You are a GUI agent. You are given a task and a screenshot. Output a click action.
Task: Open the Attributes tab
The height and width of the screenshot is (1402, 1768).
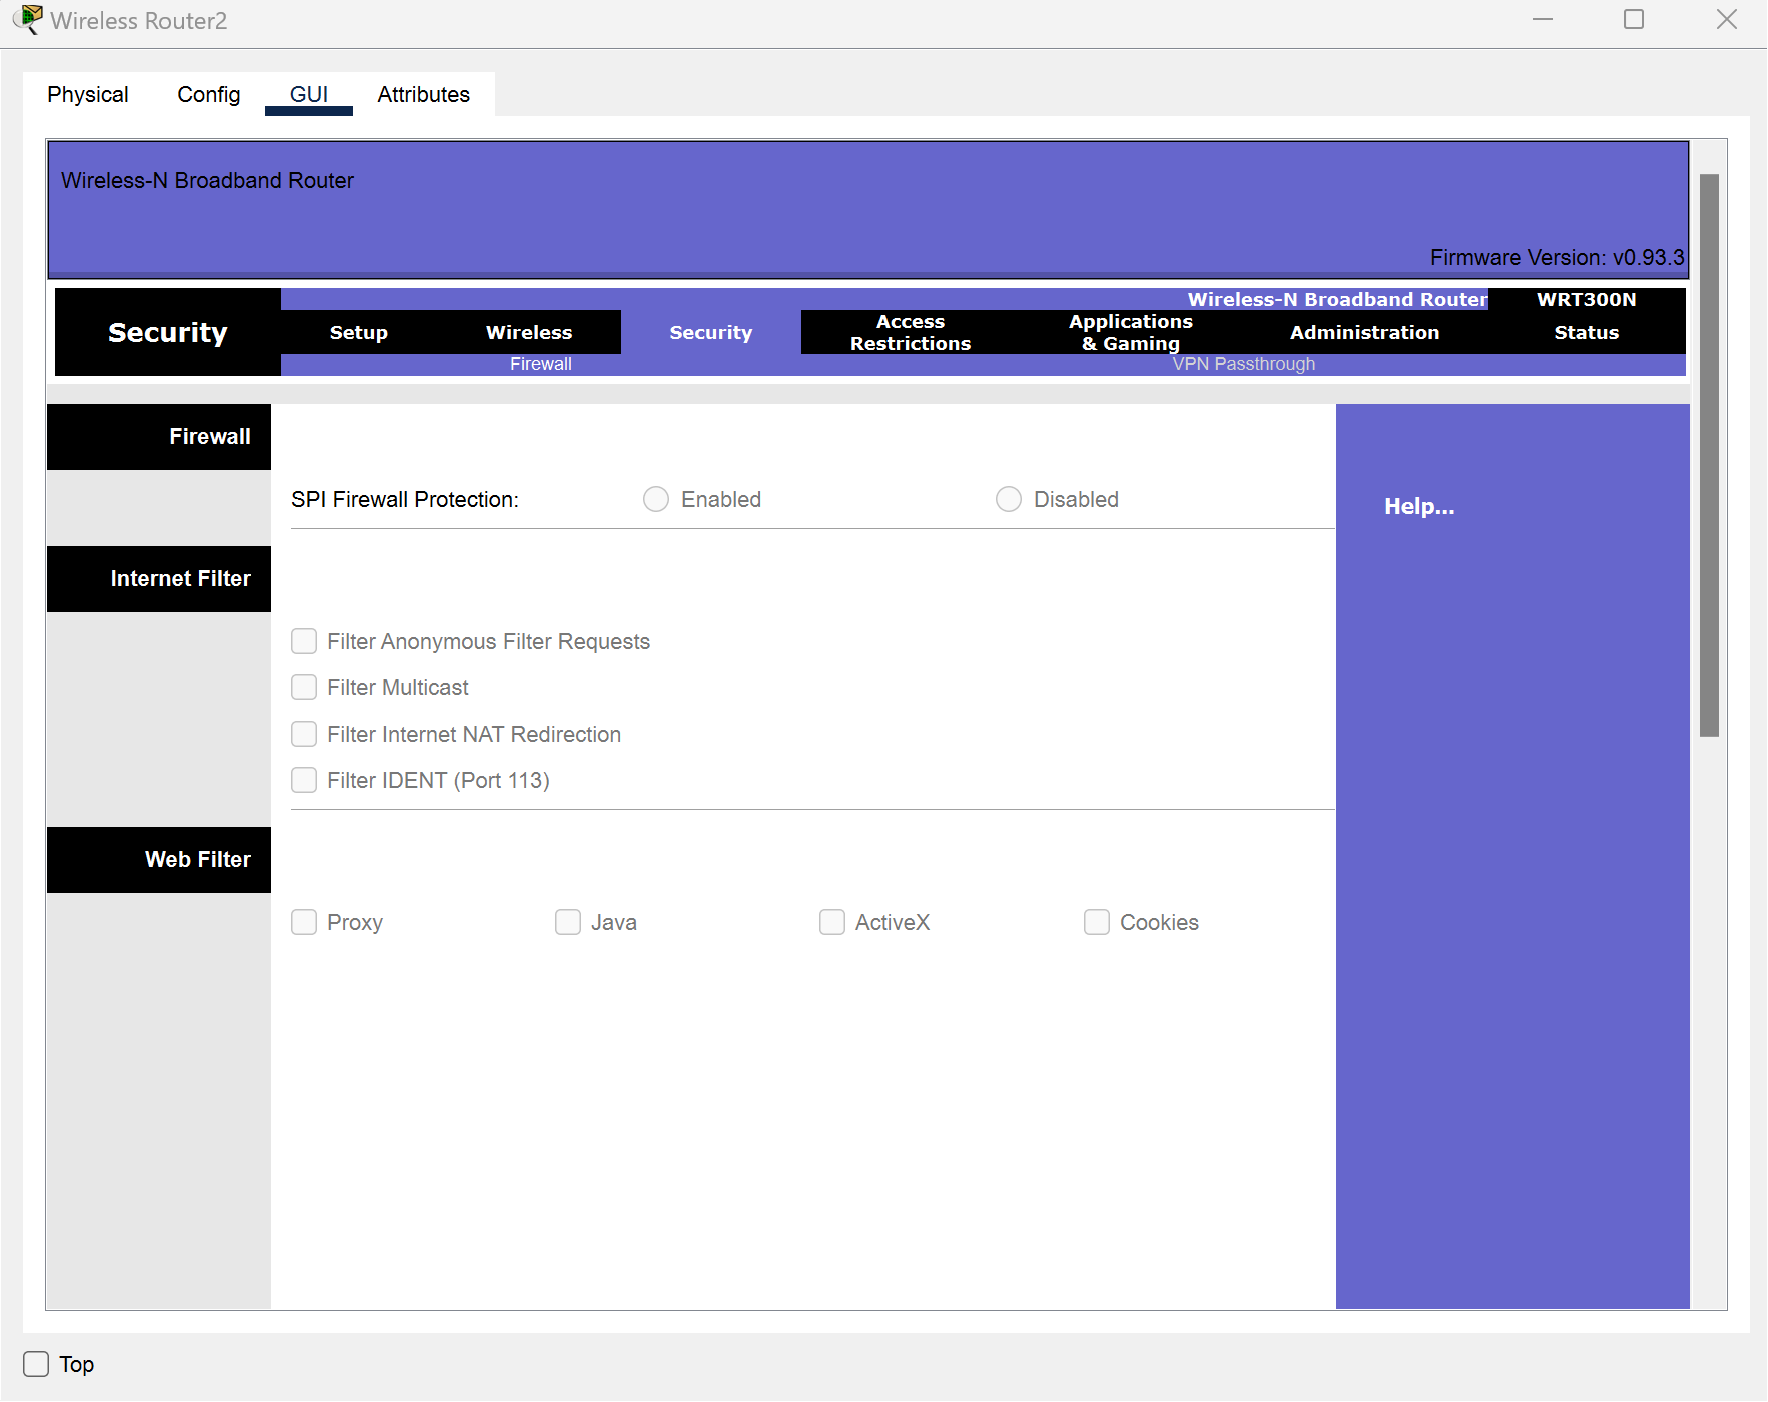coord(423,94)
